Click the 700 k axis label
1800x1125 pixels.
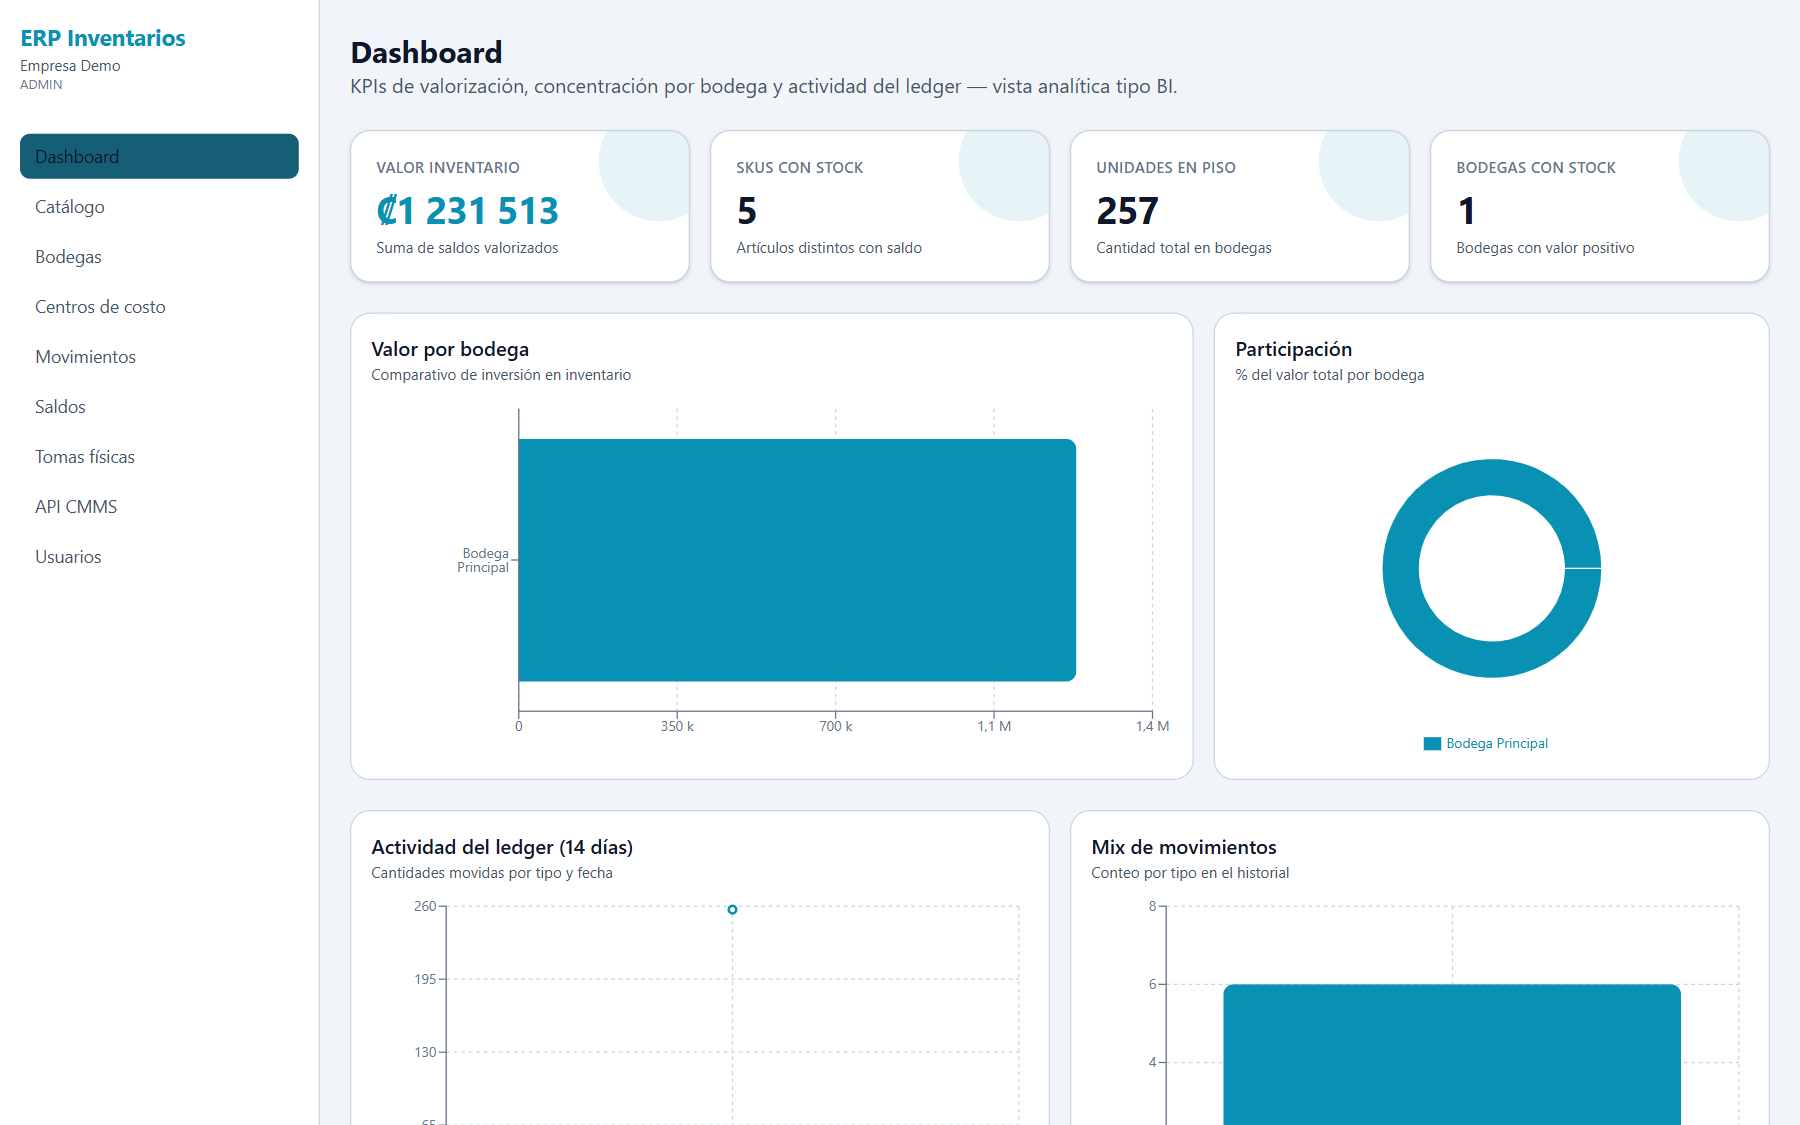tap(836, 726)
